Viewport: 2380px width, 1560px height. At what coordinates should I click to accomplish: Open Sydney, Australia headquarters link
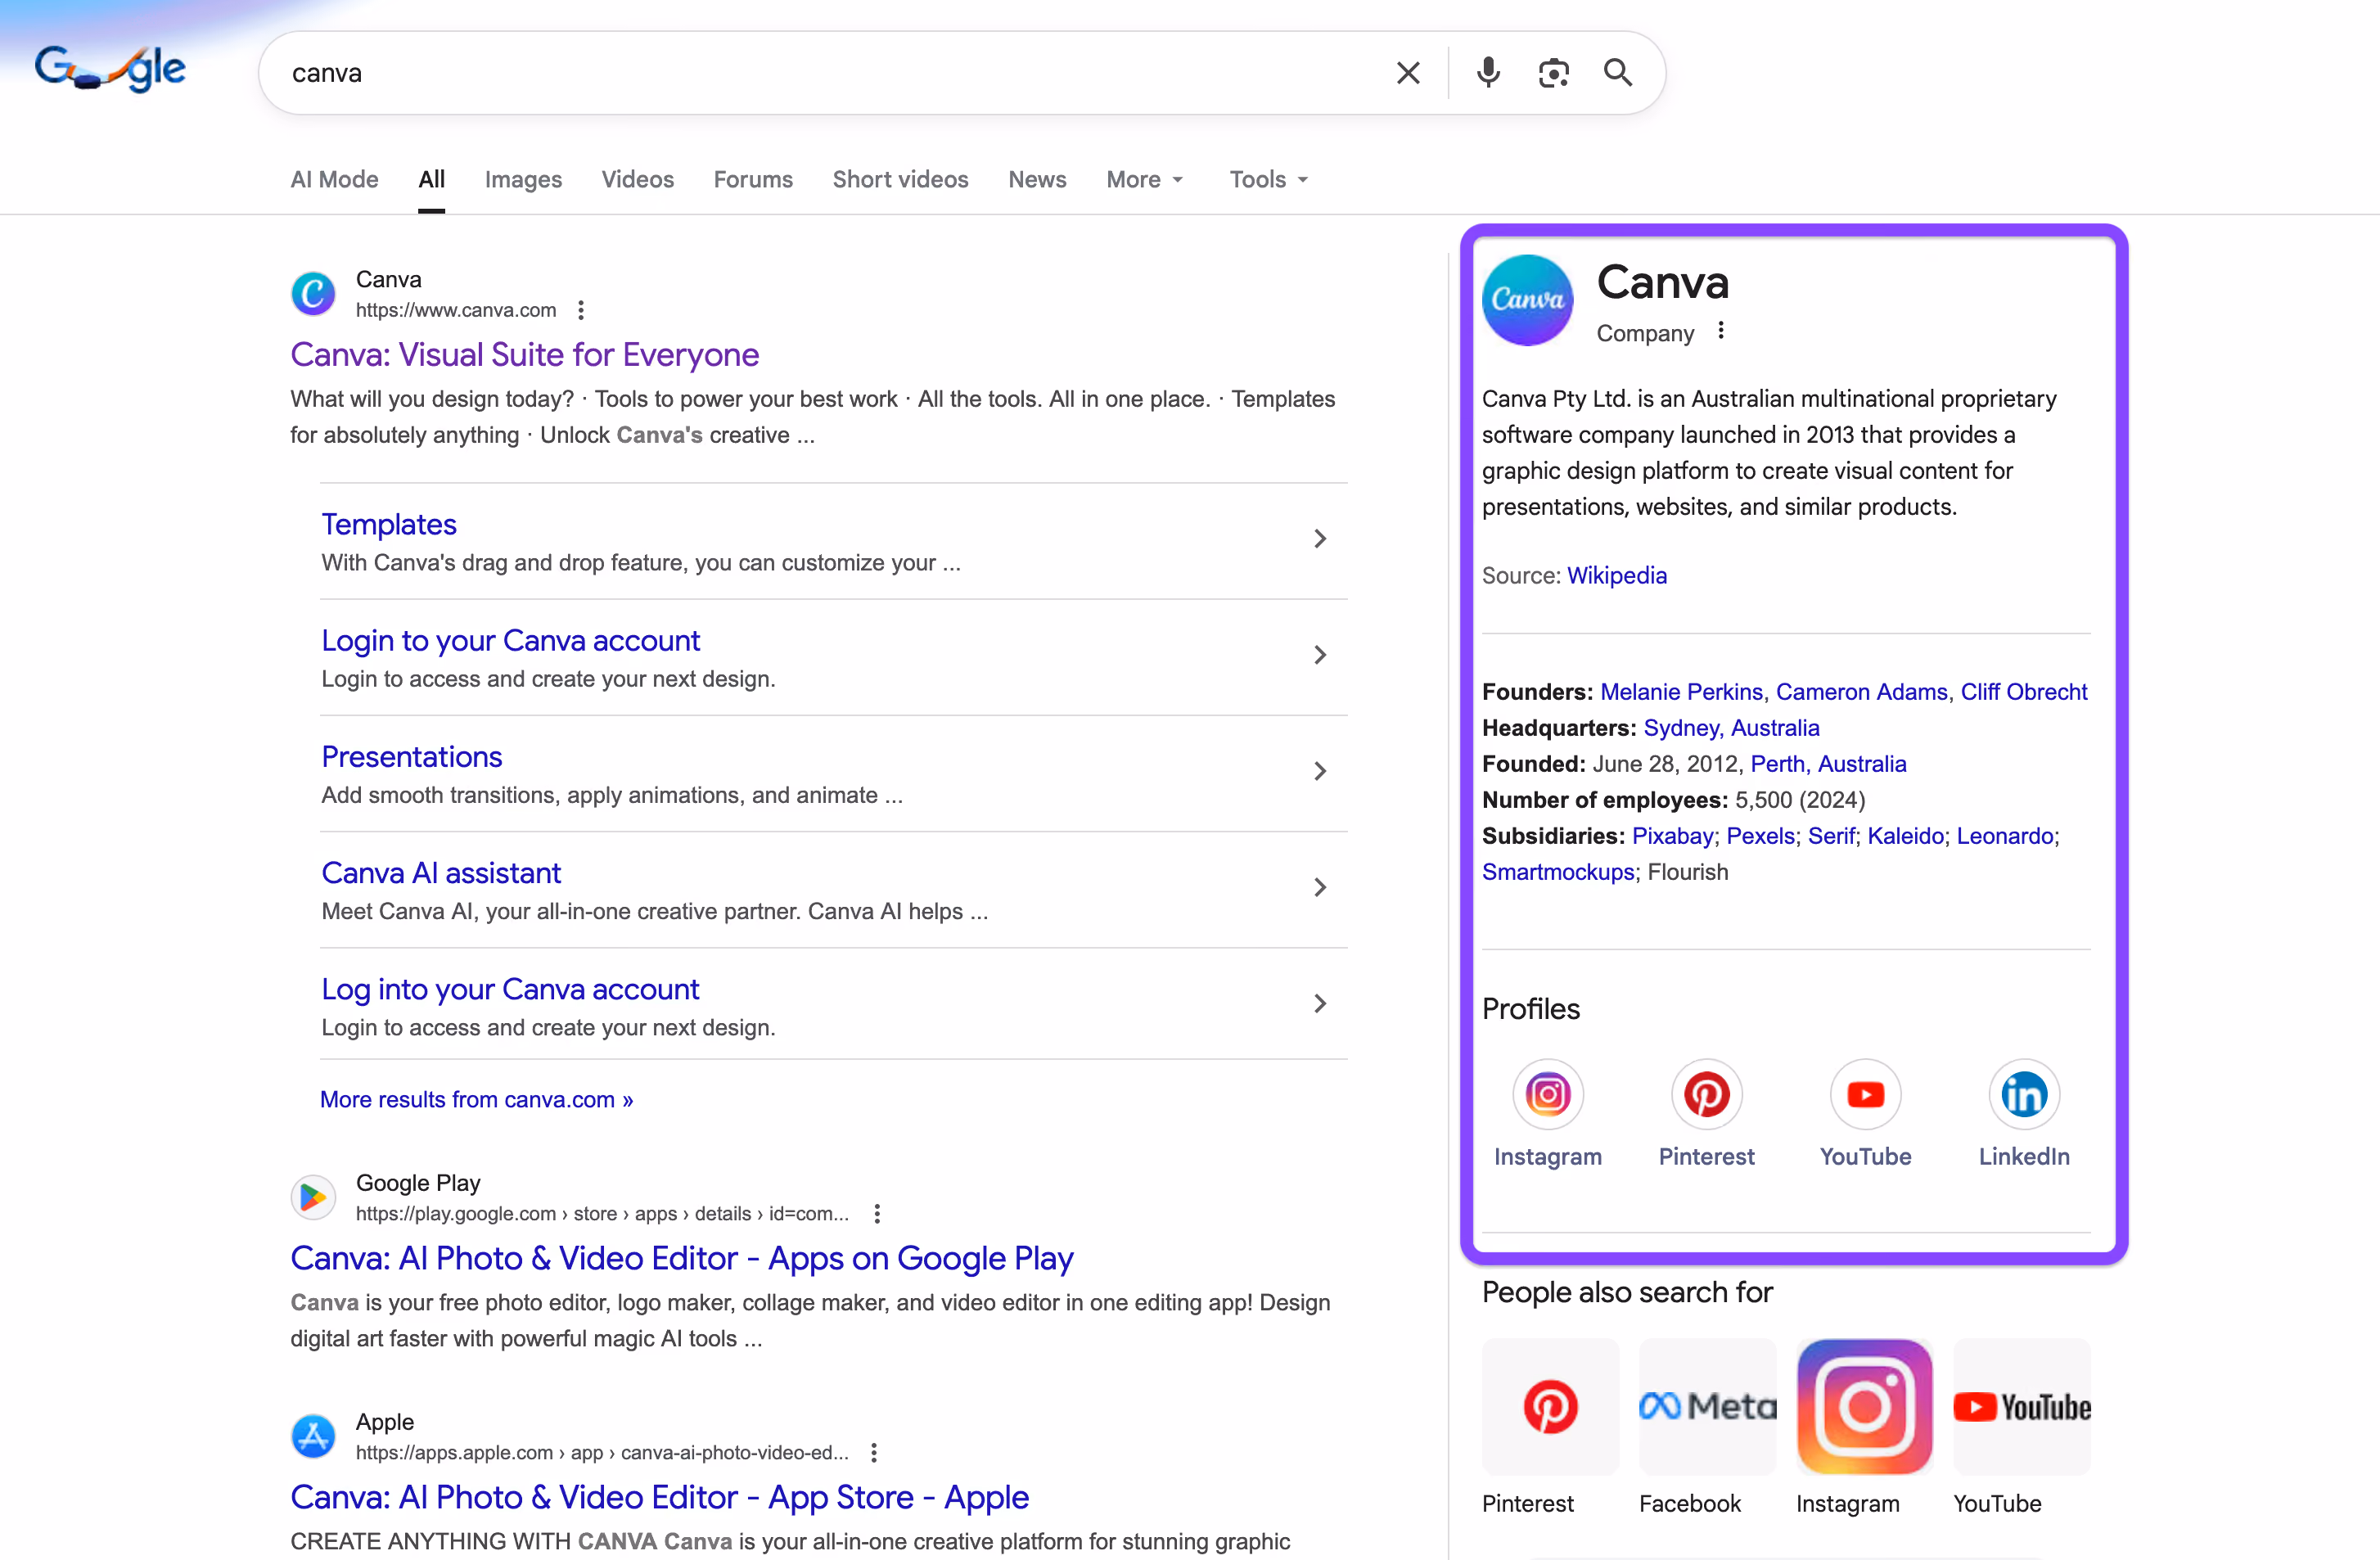(1731, 728)
